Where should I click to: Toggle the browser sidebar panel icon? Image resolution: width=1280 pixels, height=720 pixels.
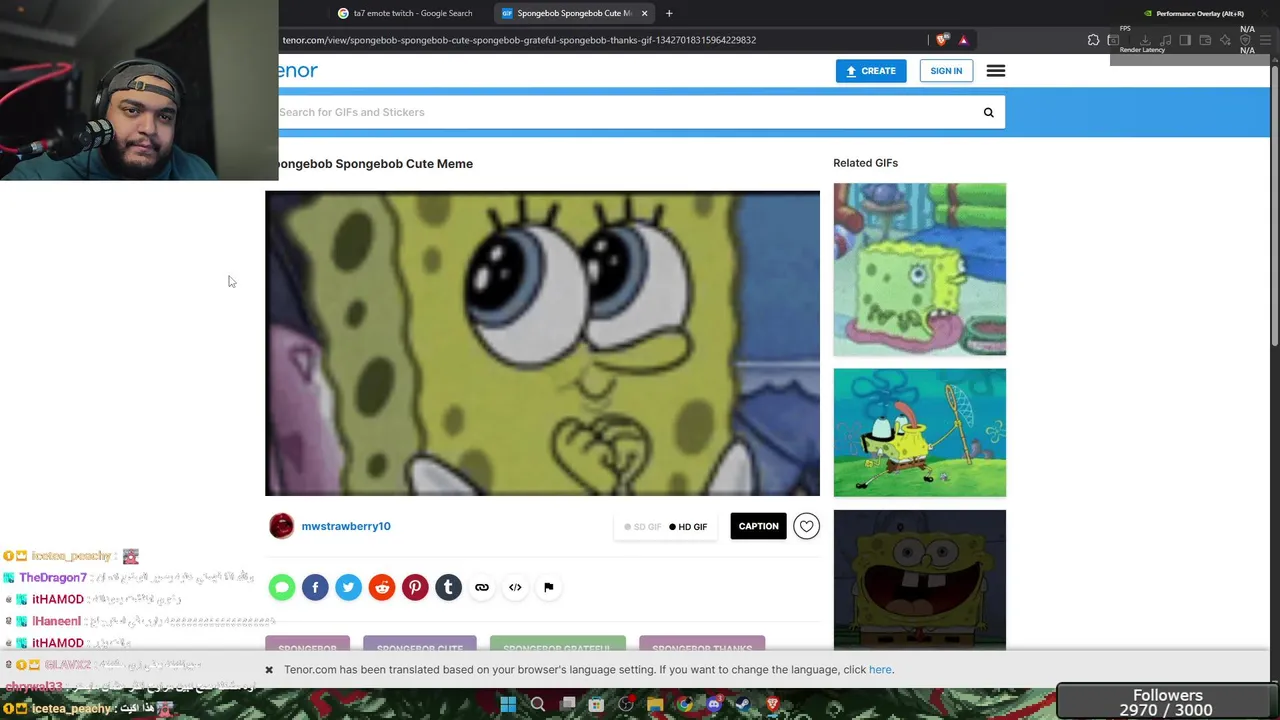click(1185, 40)
